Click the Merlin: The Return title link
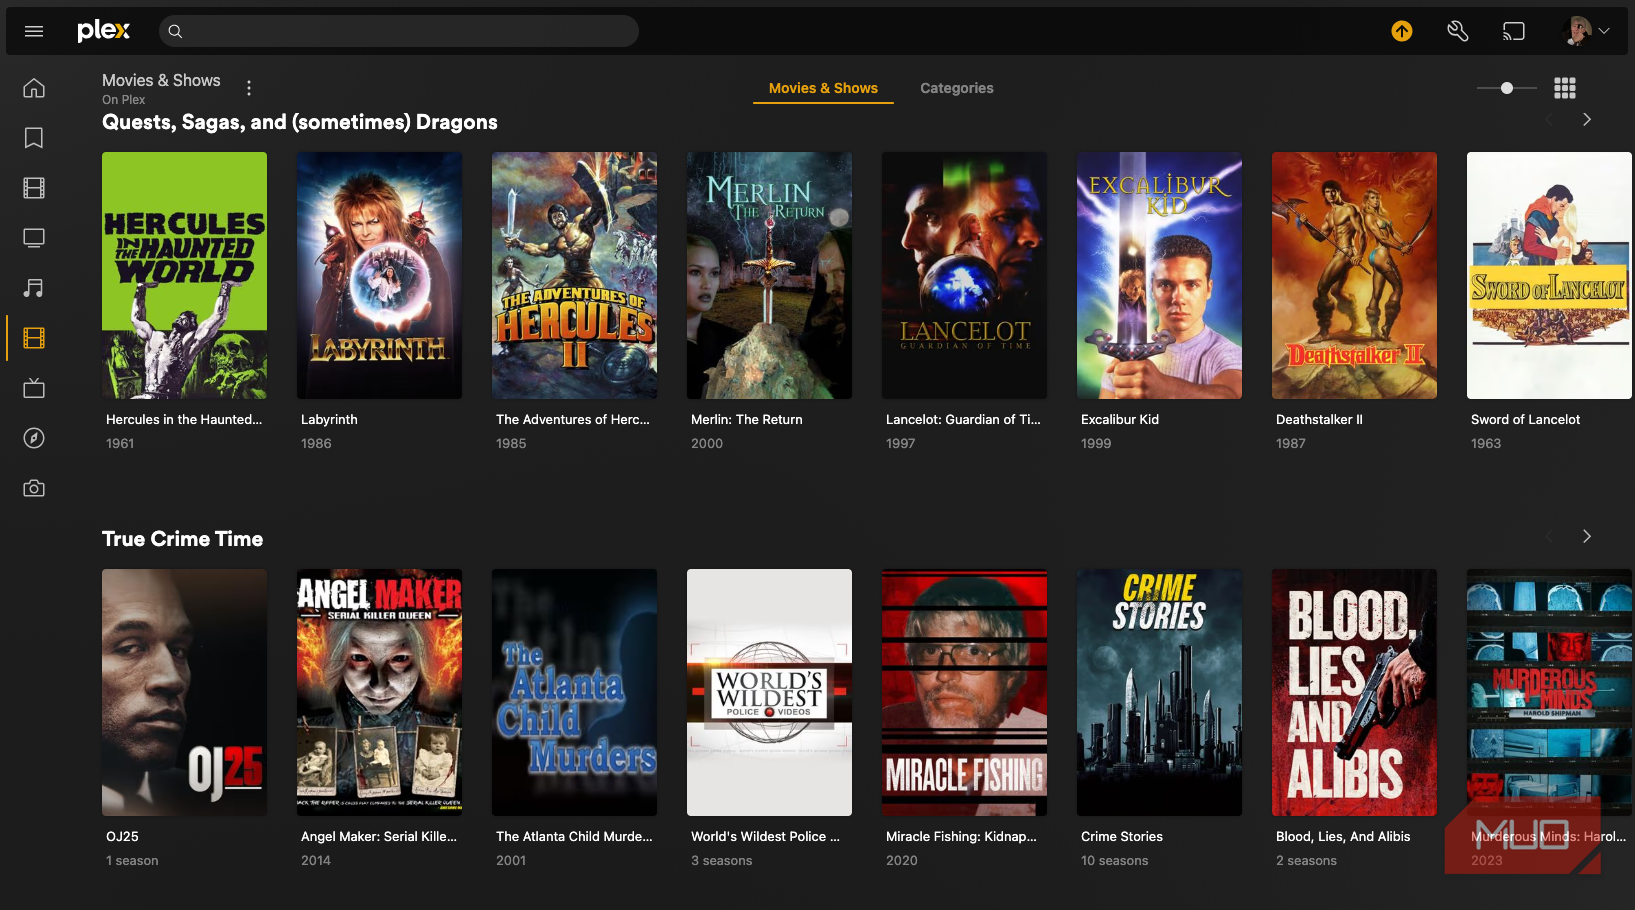This screenshot has height=910, width=1635. click(x=747, y=420)
